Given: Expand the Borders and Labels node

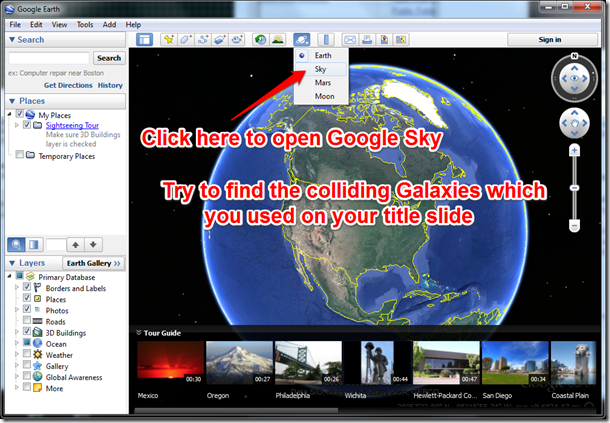Looking at the screenshot, I should [17, 287].
